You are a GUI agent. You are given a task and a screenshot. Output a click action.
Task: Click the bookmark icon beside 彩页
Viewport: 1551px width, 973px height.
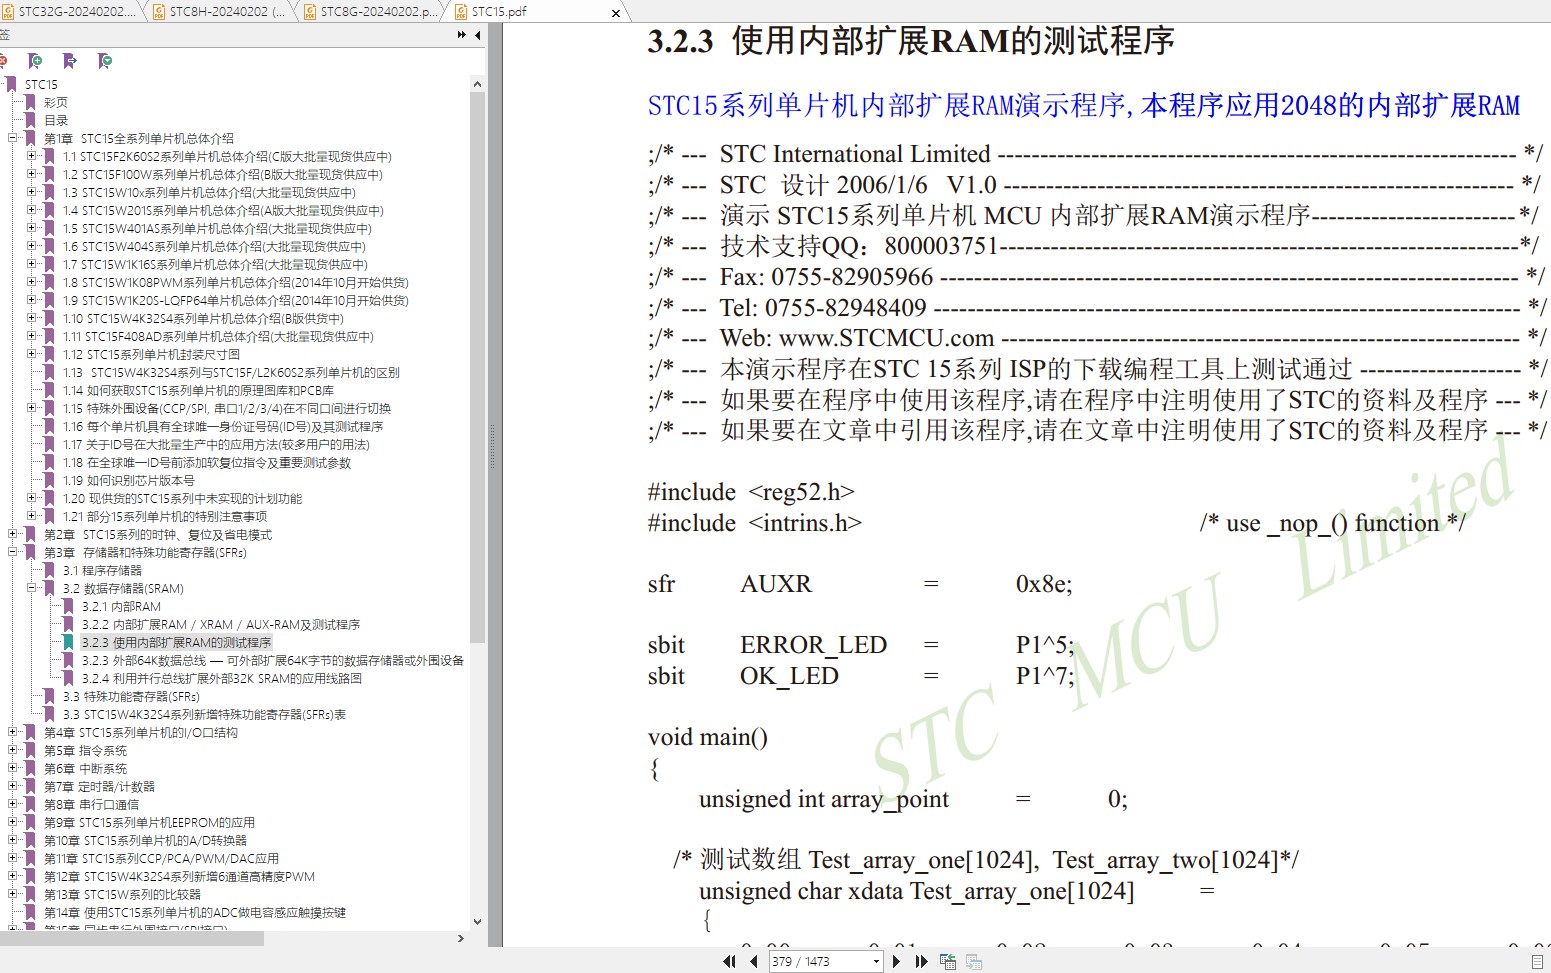[x=30, y=102]
